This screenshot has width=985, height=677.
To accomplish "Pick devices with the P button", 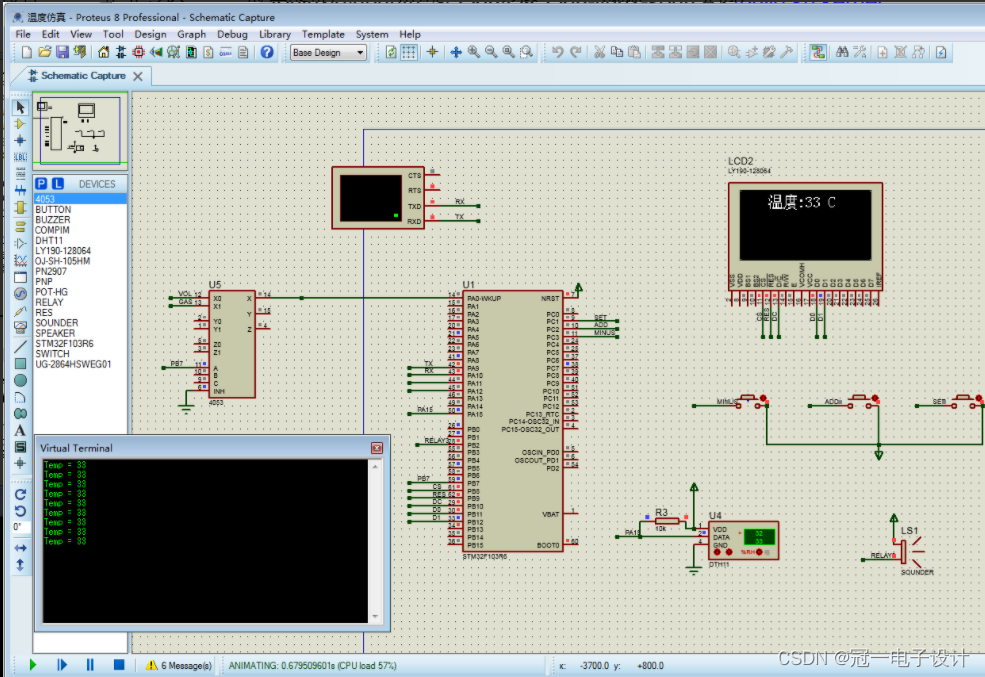I will coord(41,183).
